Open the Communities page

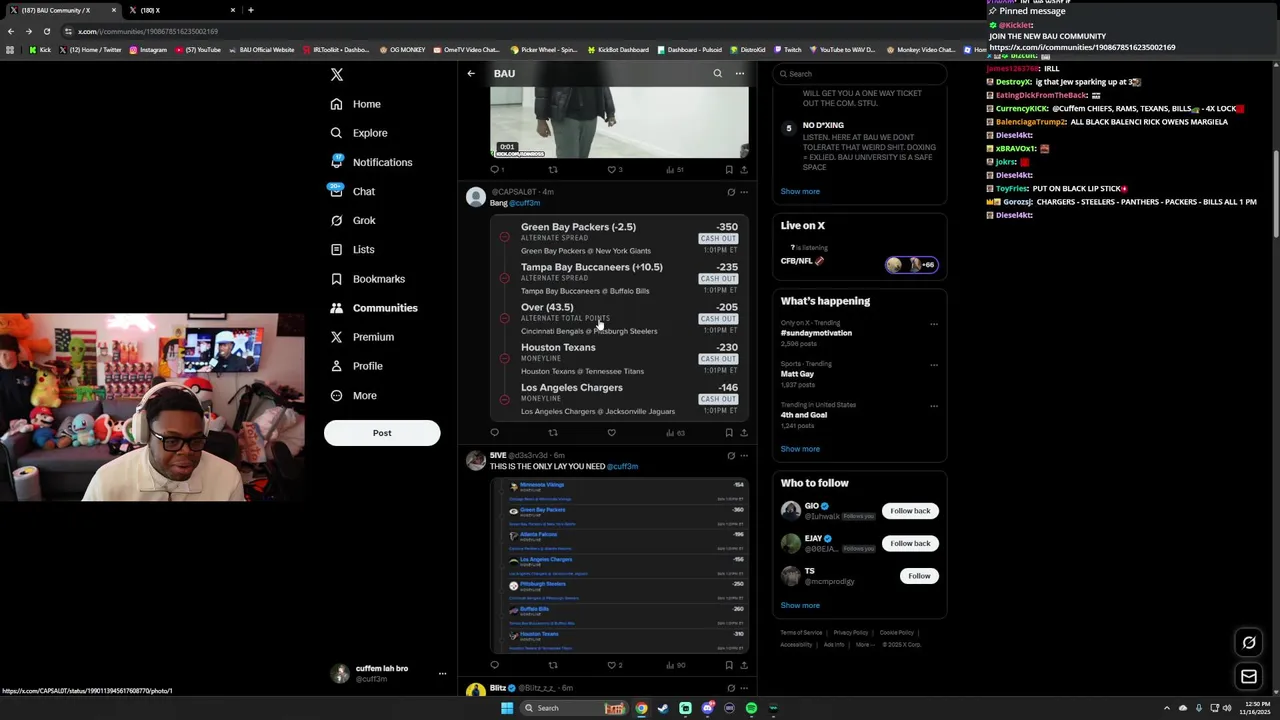pos(374,308)
